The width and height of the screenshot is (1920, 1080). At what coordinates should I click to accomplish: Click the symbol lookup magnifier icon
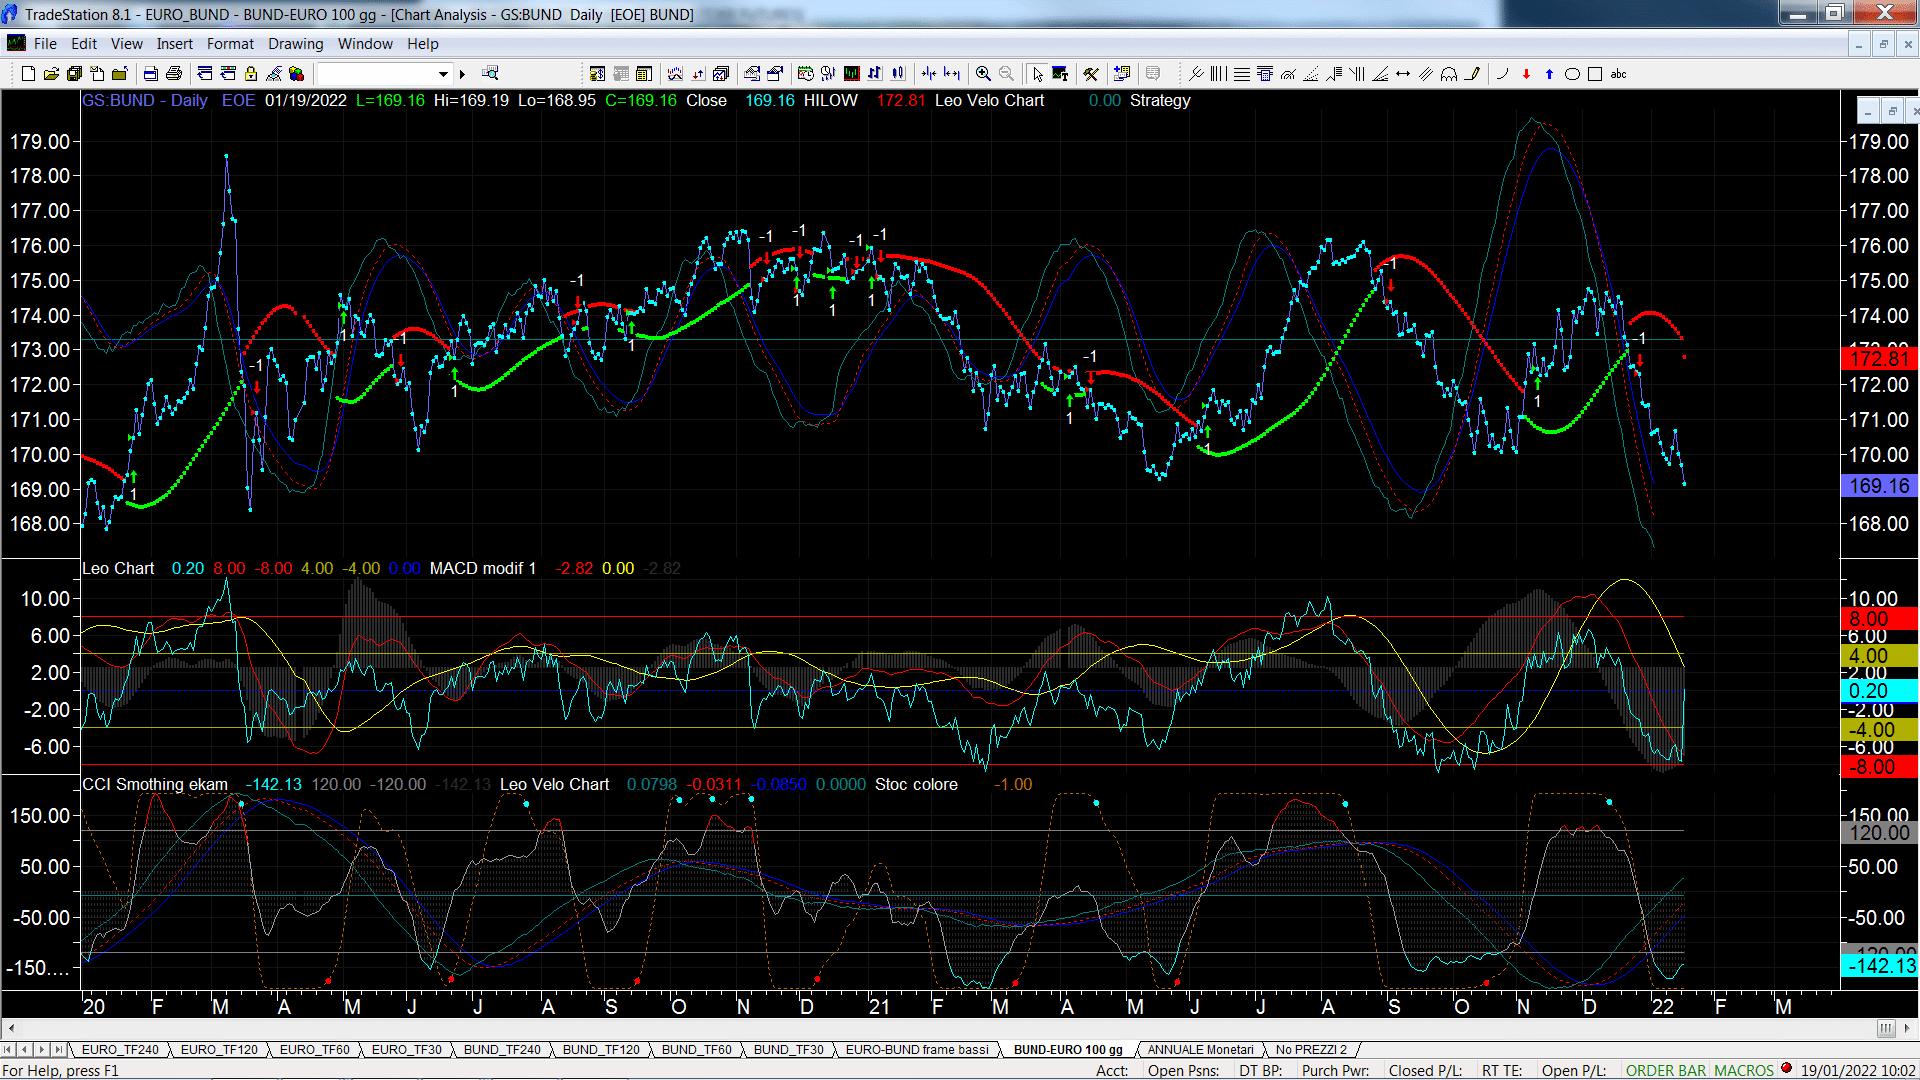[x=490, y=73]
